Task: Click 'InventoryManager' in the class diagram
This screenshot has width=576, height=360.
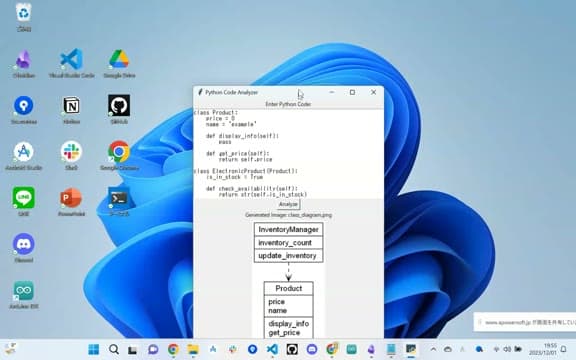Action: (288, 230)
